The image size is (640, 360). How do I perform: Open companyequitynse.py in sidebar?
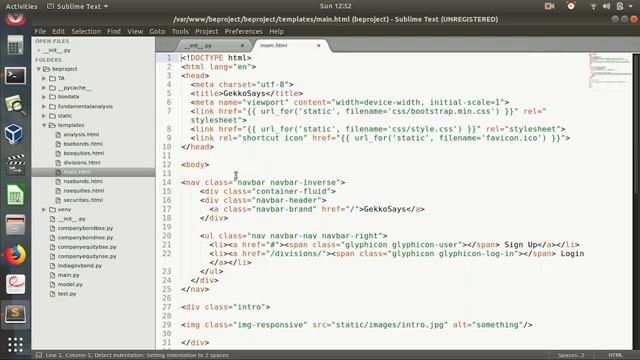87,256
